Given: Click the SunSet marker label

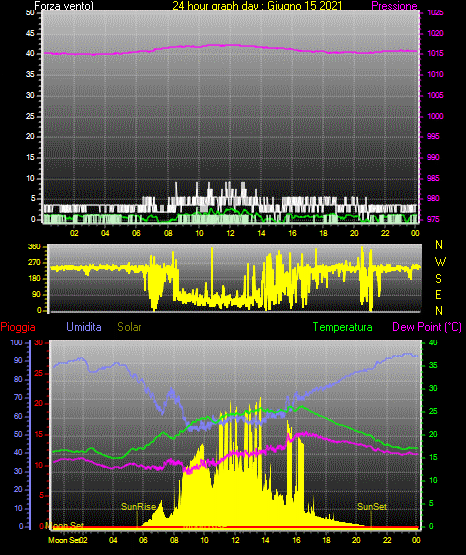Looking at the screenshot, I should [372, 507].
